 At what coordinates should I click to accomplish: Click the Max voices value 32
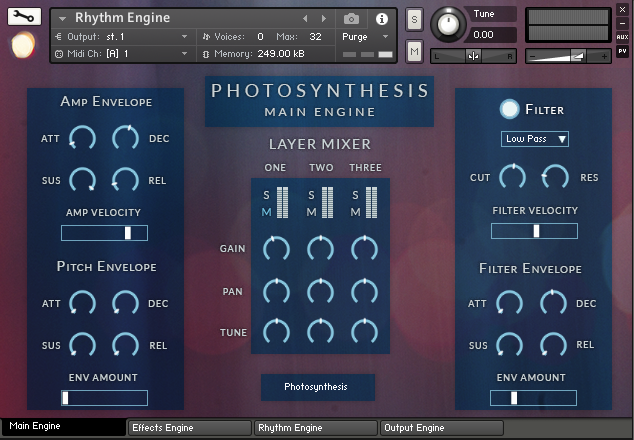pyautogui.click(x=315, y=37)
